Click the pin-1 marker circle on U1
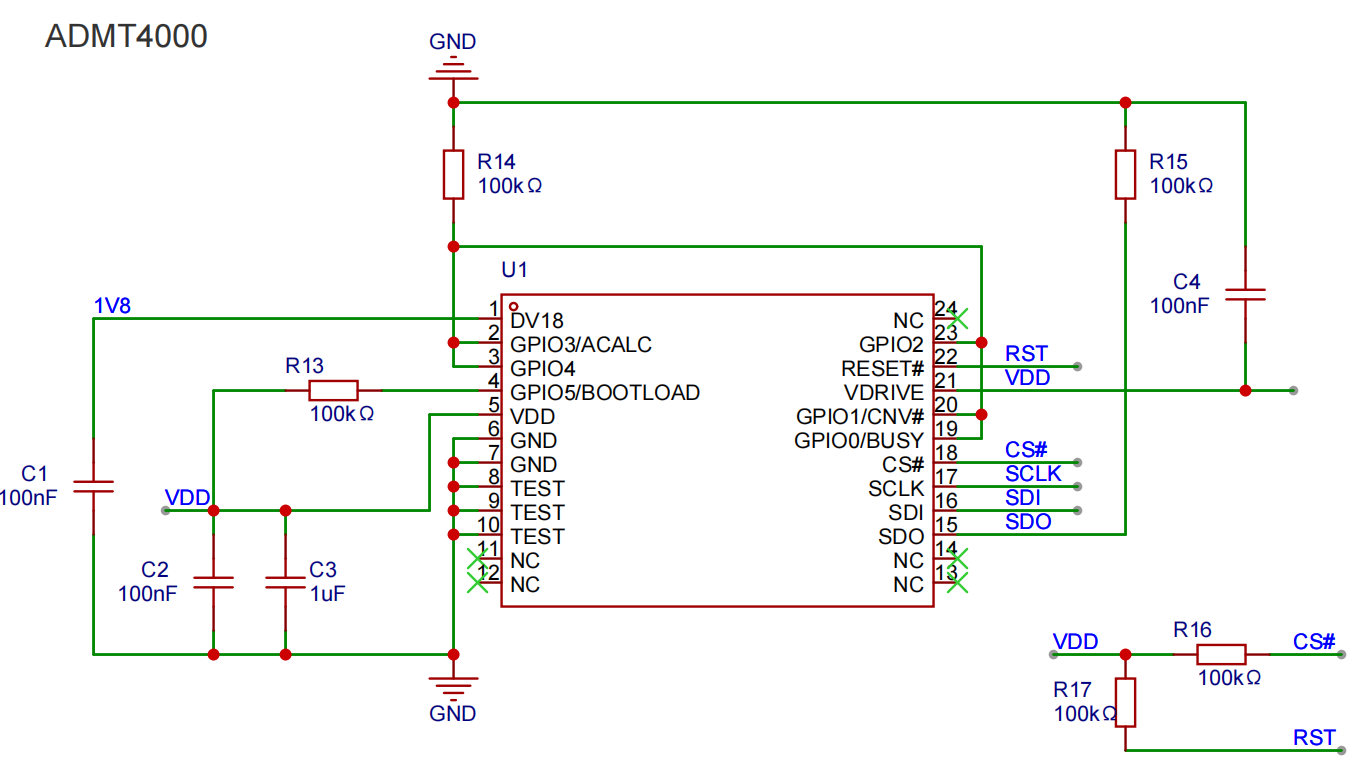The height and width of the screenshot is (782, 1359). coord(513,306)
